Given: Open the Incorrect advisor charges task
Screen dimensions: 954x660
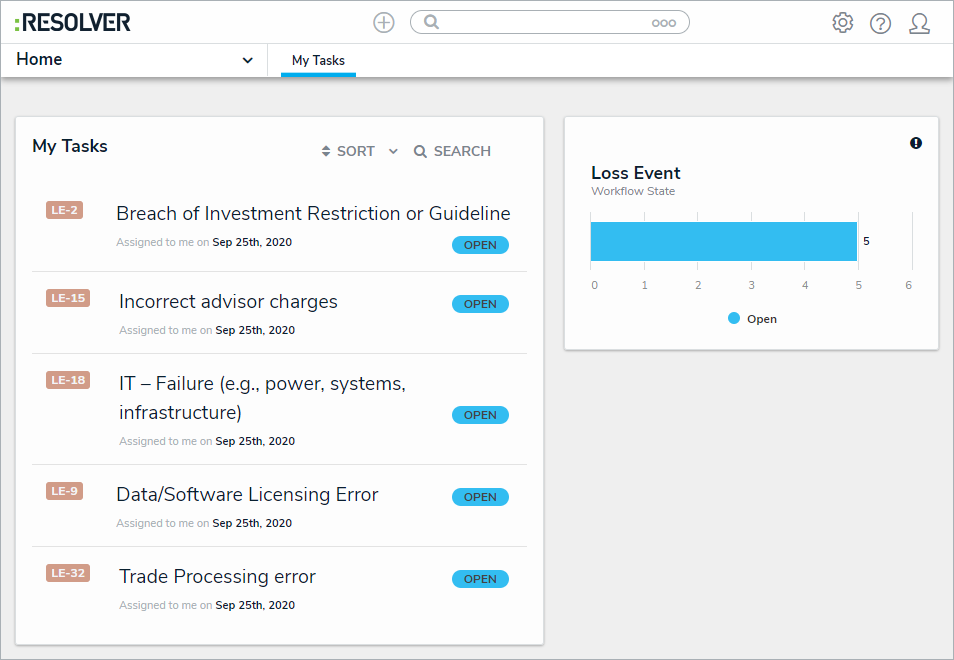Looking at the screenshot, I should [x=228, y=301].
